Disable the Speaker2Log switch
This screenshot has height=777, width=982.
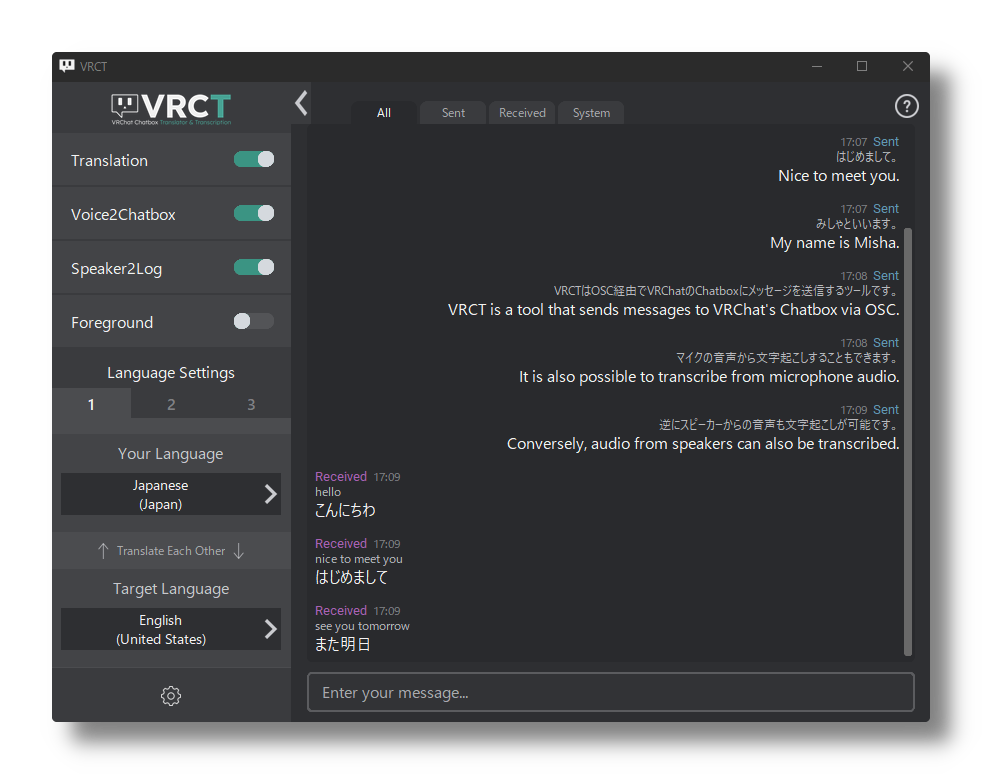254,267
